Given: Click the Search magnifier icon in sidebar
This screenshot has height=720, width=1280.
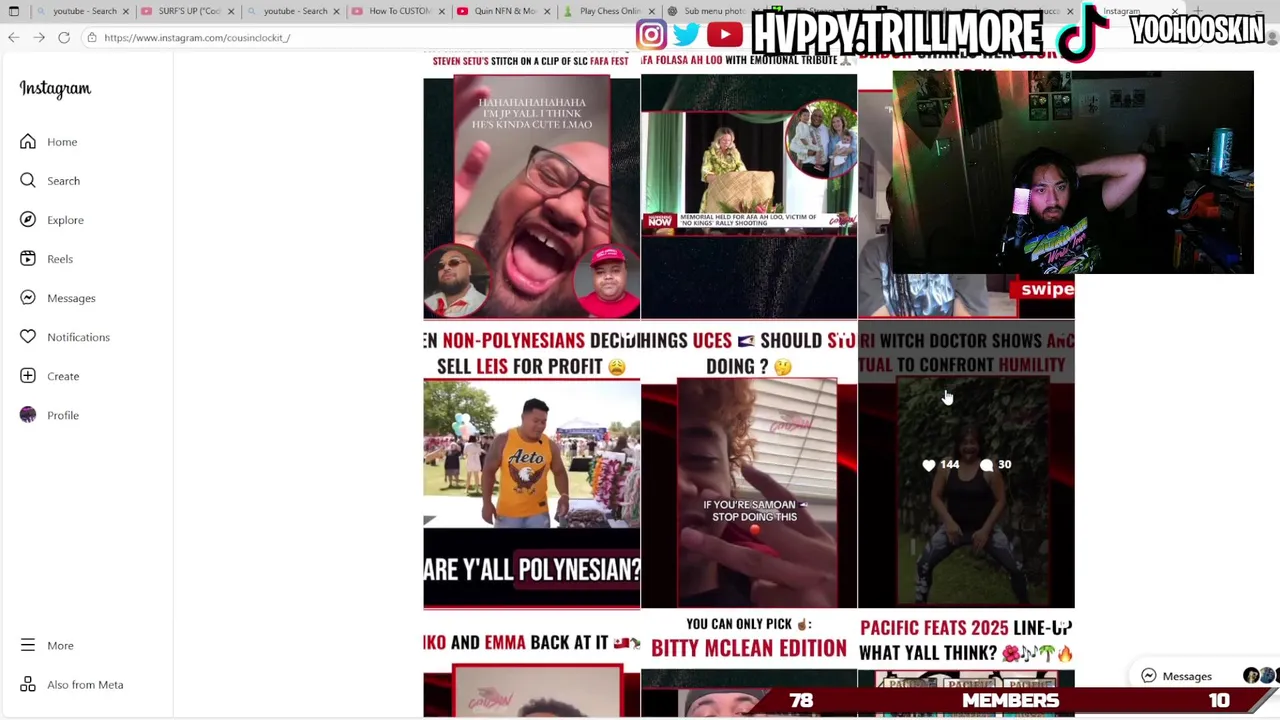Looking at the screenshot, I should pyautogui.click(x=28, y=181).
